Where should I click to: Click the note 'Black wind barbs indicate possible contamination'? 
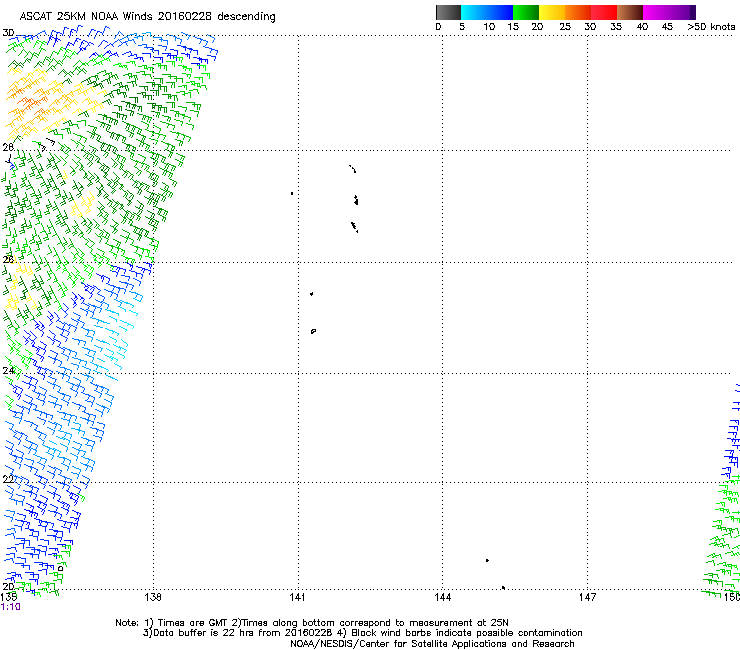(467, 633)
